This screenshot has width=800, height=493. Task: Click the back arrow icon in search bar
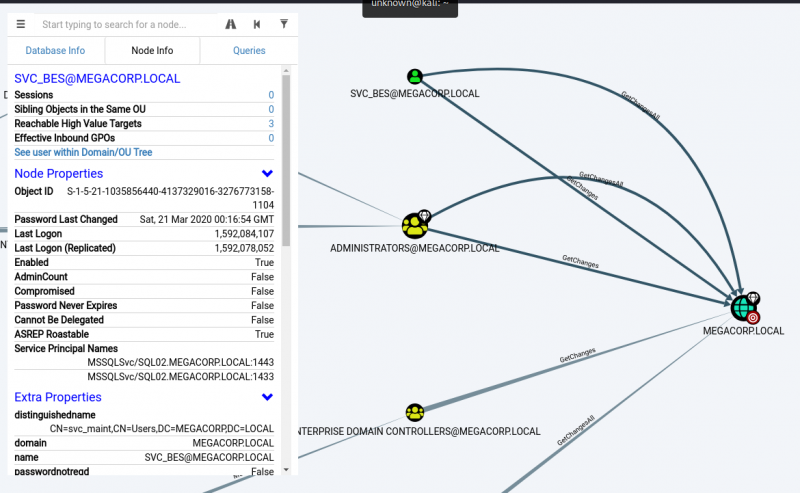(x=257, y=24)
